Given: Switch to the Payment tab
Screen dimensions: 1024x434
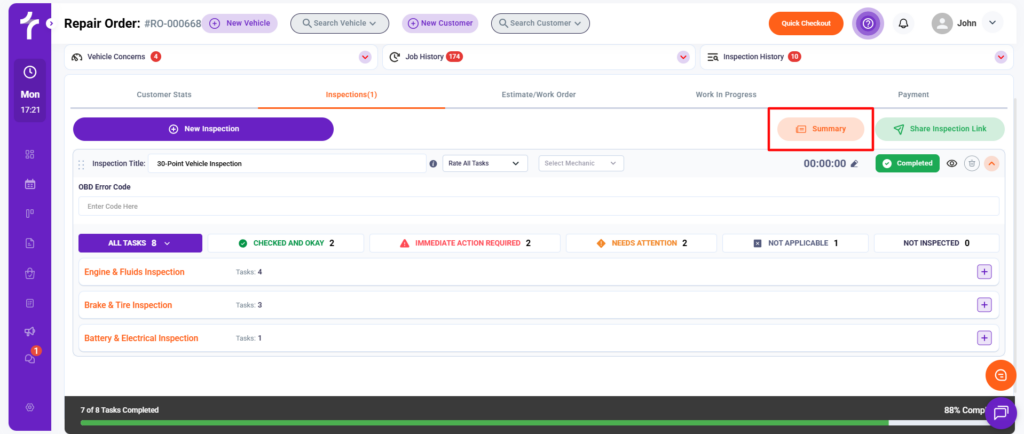Looking at the screenshot, I should pyautogui.click(x=913, y=95).
